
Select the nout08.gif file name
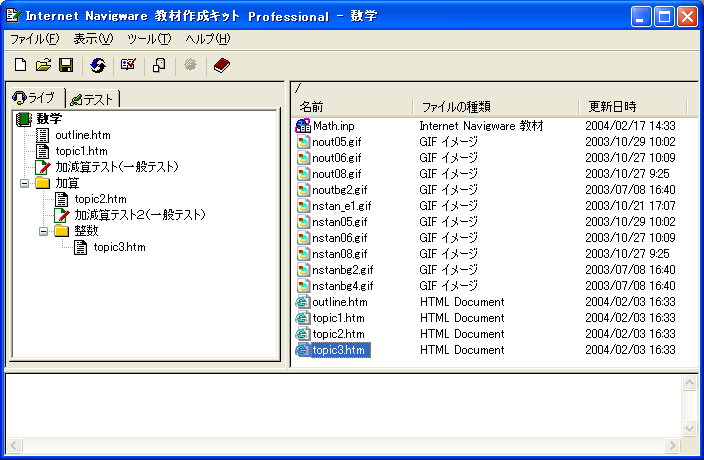coord(337,174)
